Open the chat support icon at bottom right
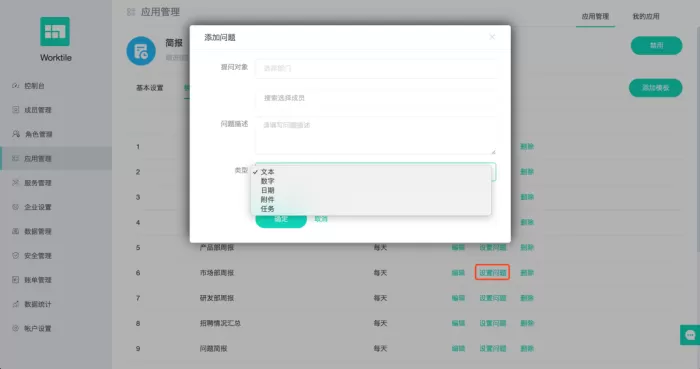Viewport: 700px width, 369px height. (x=690, y=335)
